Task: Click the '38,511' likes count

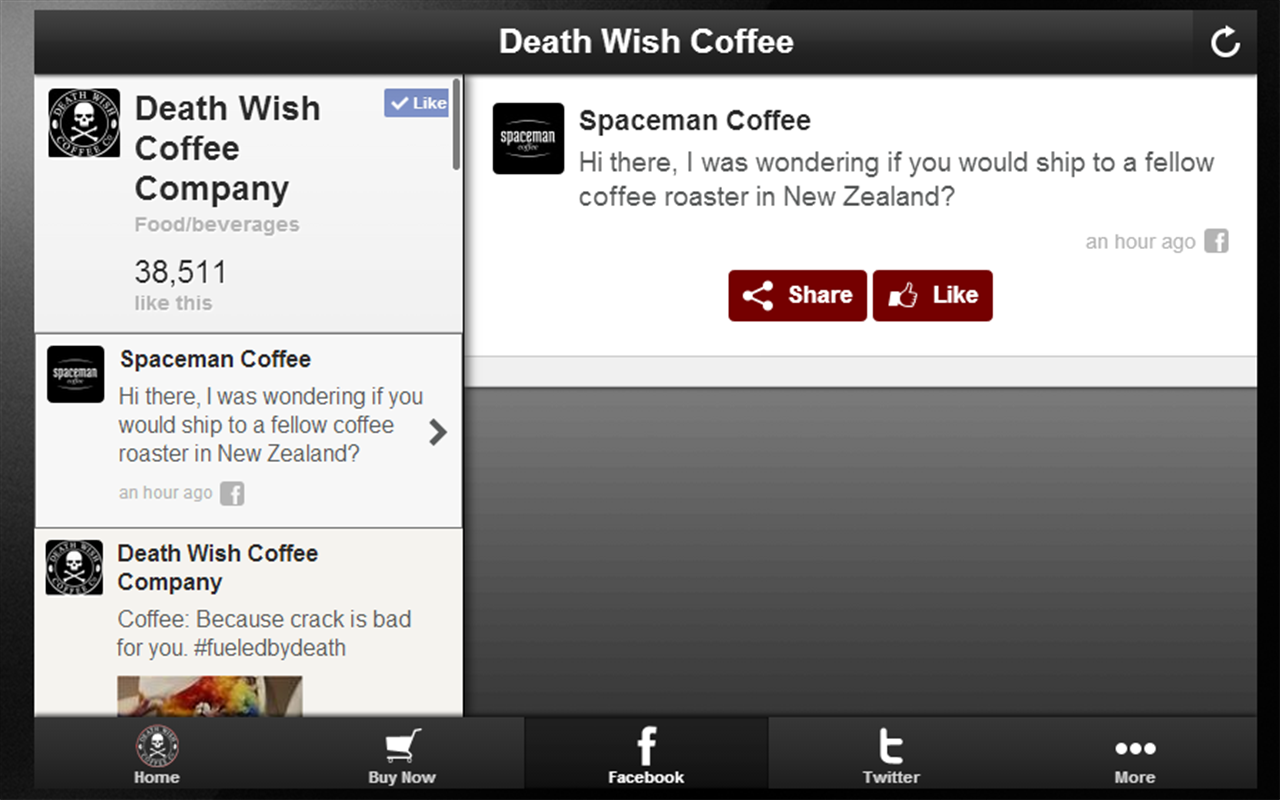Action: [x=181, y=272]
